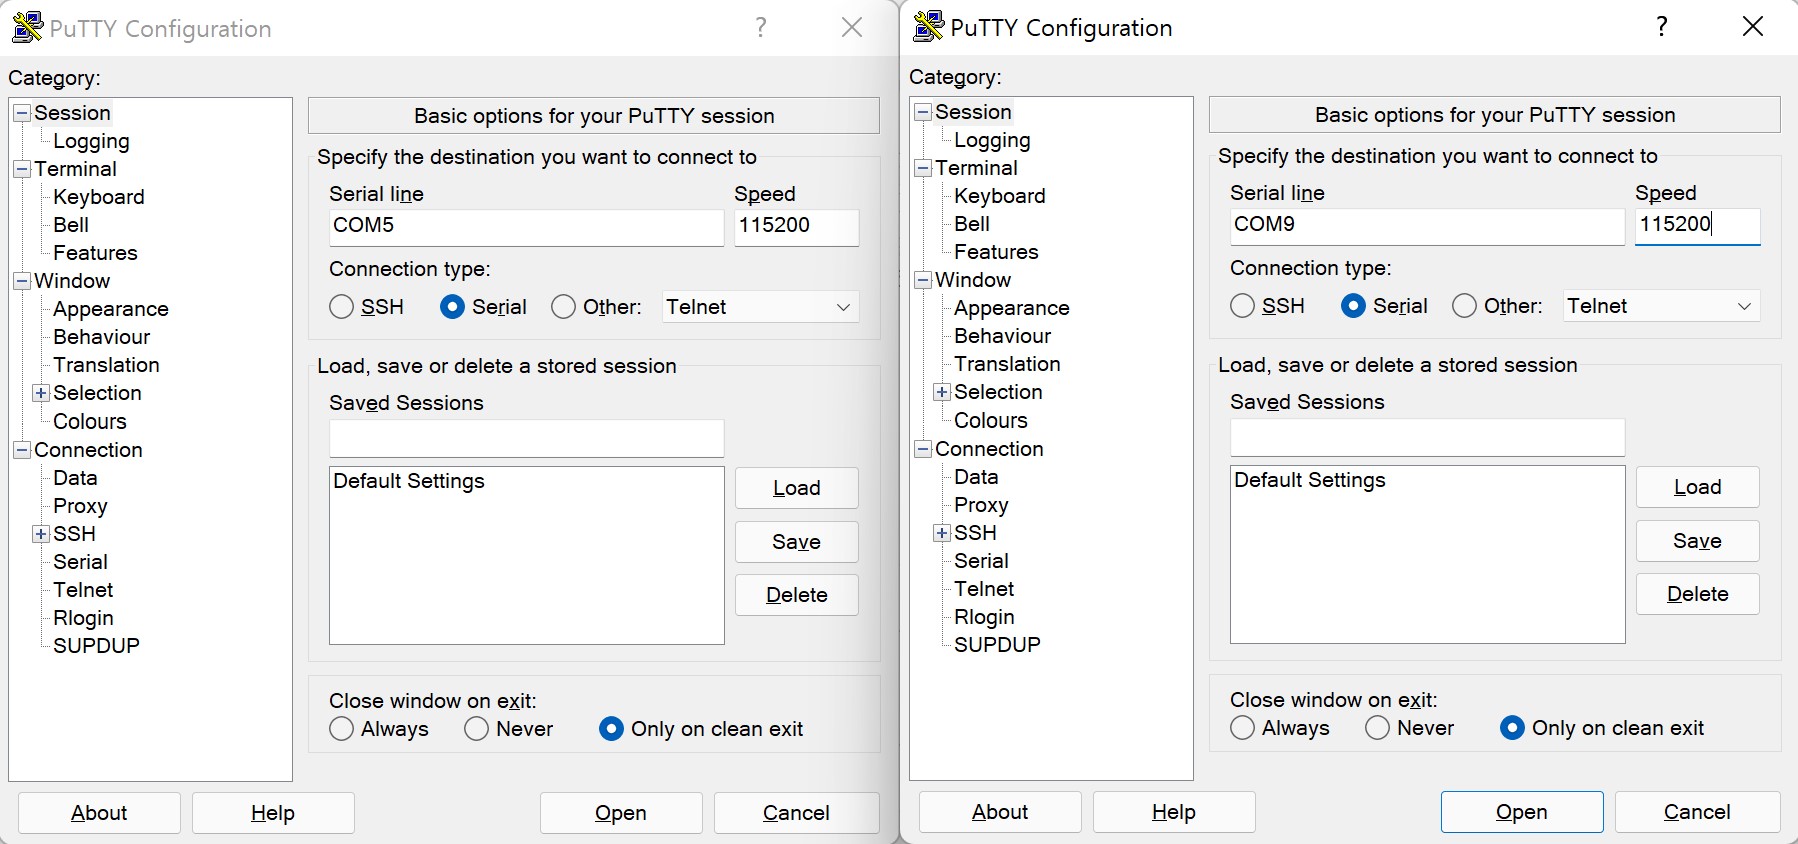The image size is (1798, 844).
Task: Click the help question mark in left window
Action: click(x=761, y=28)
